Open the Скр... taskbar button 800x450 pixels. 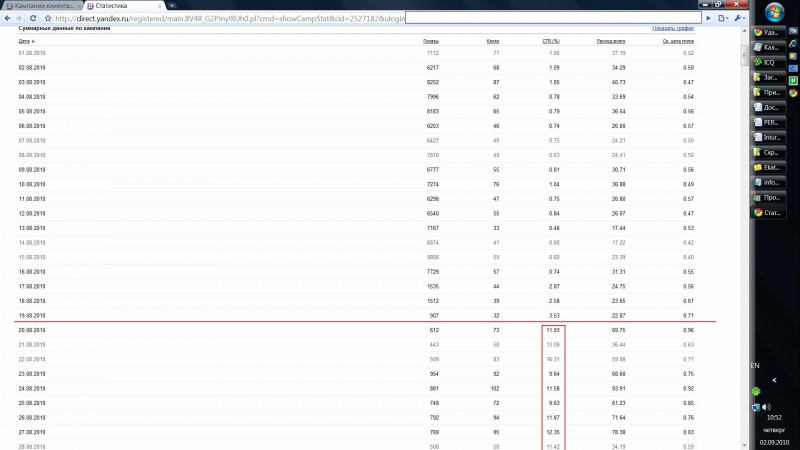(x=768, y=153)
